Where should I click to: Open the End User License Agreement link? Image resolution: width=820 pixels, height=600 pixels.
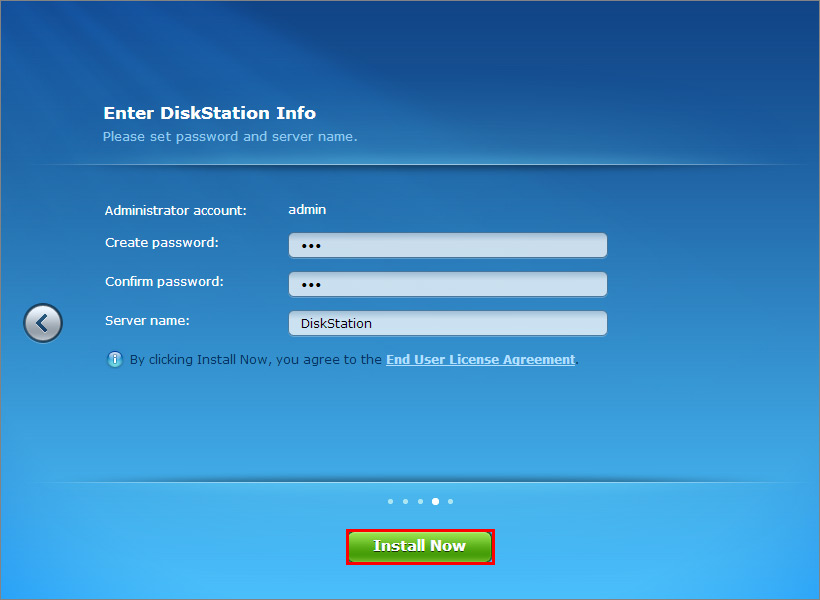(481, 359)
